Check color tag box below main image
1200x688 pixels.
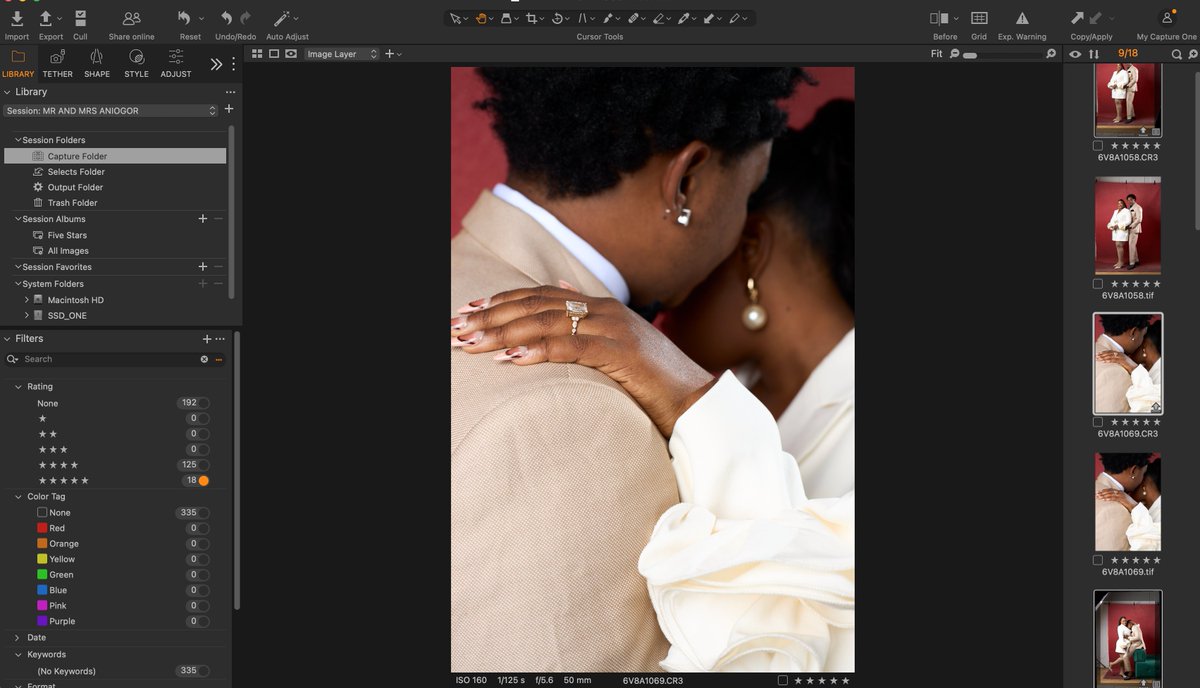783,680
